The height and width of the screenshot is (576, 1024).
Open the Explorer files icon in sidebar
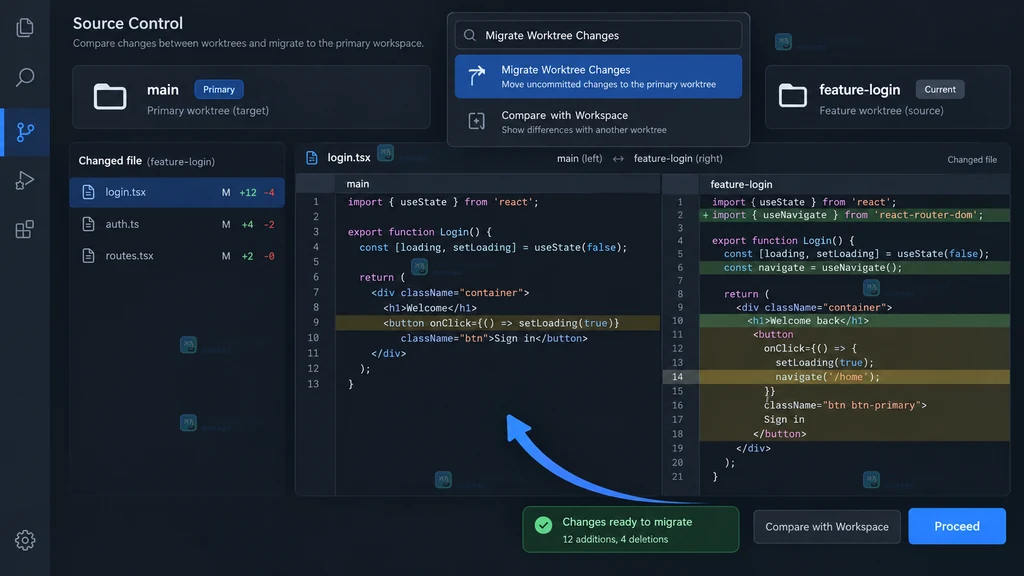[x=25, y=27]
